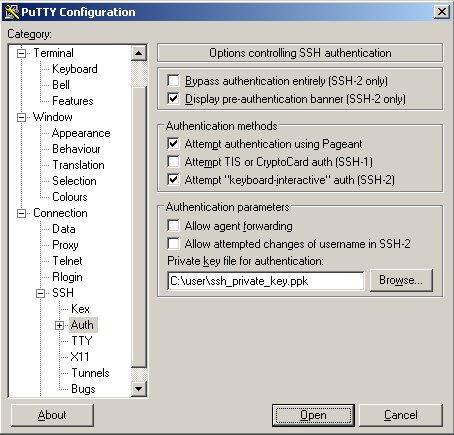This screenshot has height=435, width=454.
Task: Check Attempt TIS or CryptoCard auth
Action: (x=173, y=162)
